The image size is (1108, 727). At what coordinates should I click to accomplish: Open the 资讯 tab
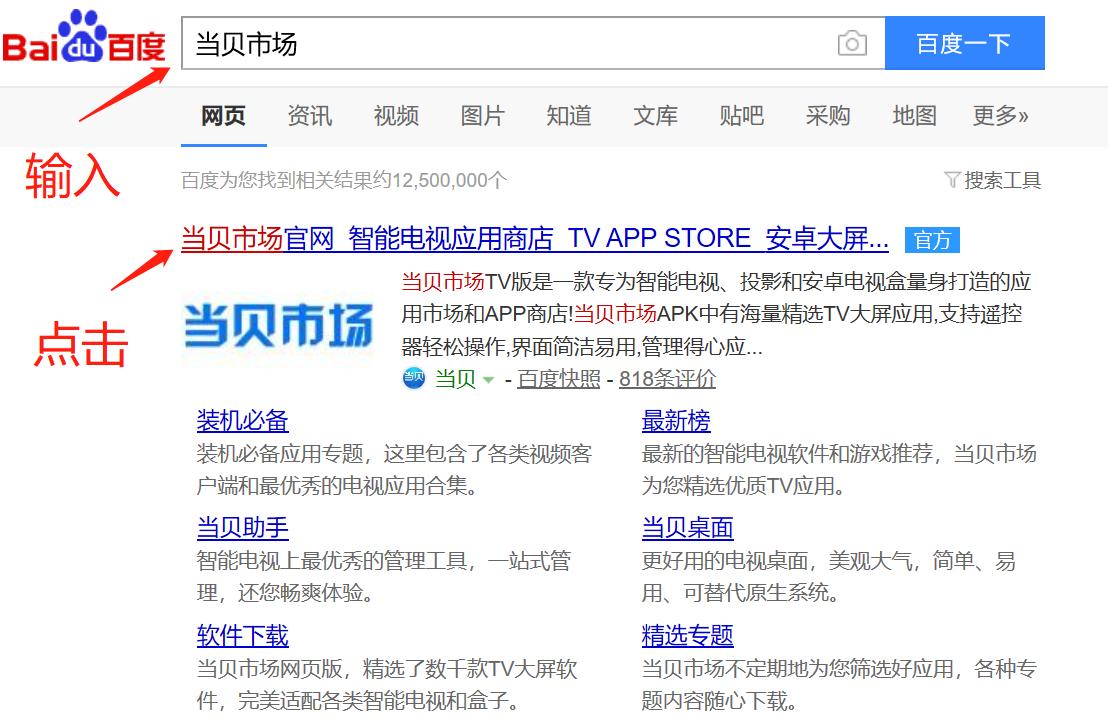click(x=309, y=115)
